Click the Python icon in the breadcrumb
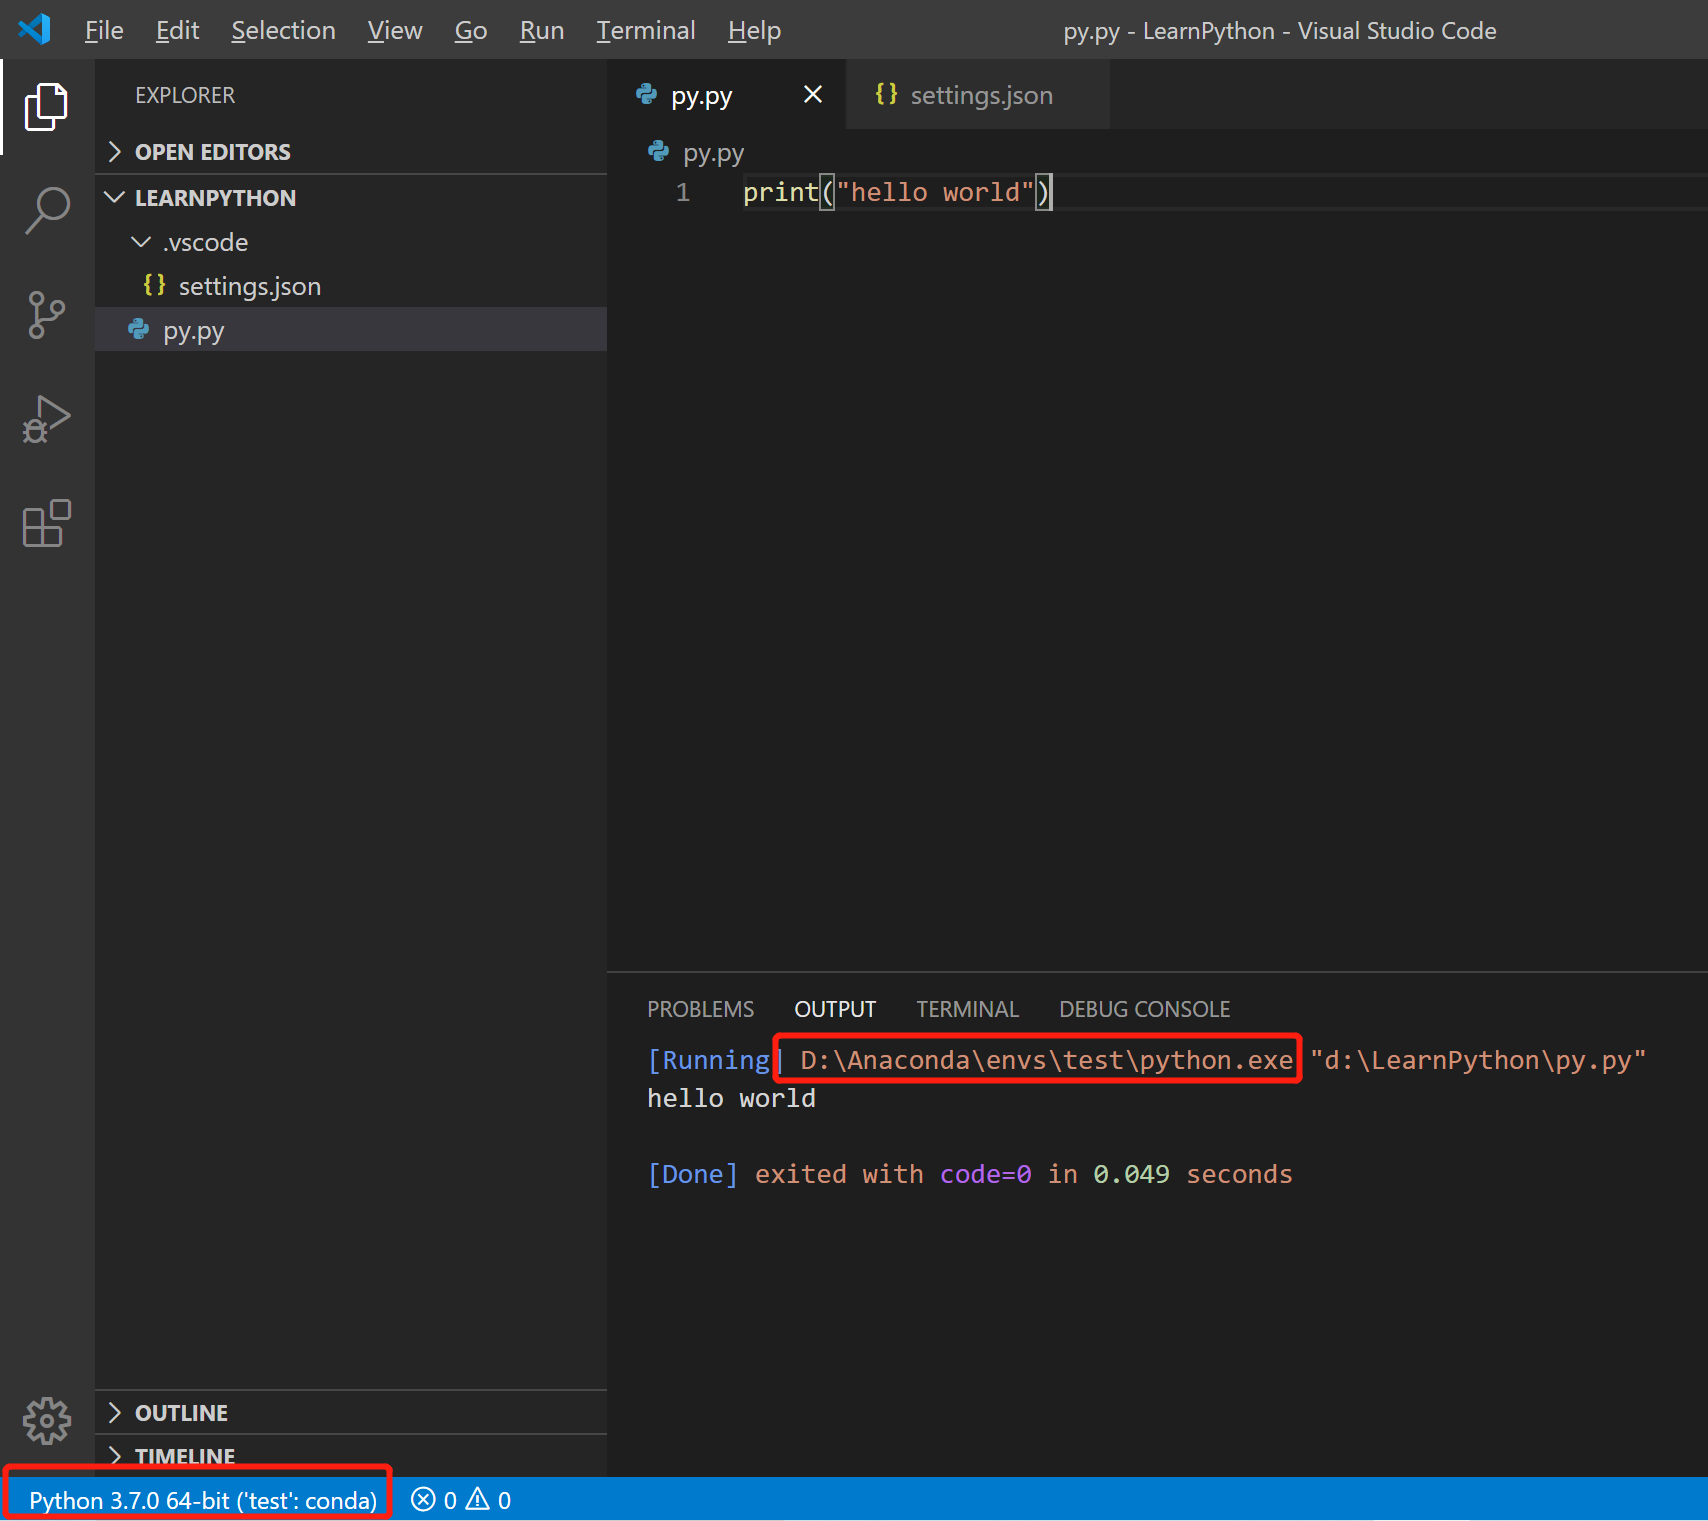 658,151
